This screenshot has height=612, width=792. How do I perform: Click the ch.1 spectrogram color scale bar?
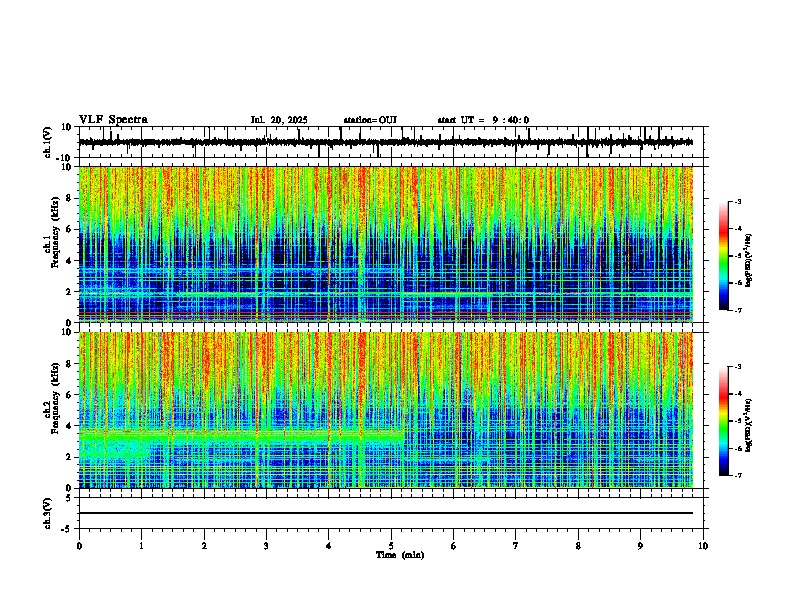click(723, 256)
